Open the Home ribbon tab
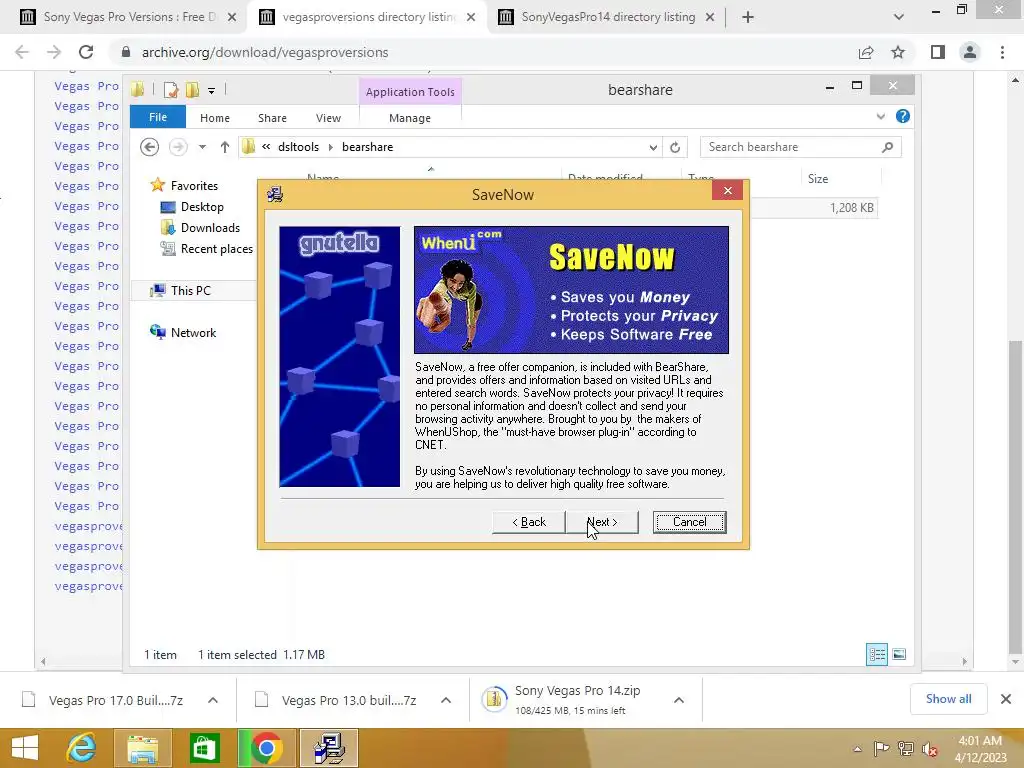 (x=215, y=118)
